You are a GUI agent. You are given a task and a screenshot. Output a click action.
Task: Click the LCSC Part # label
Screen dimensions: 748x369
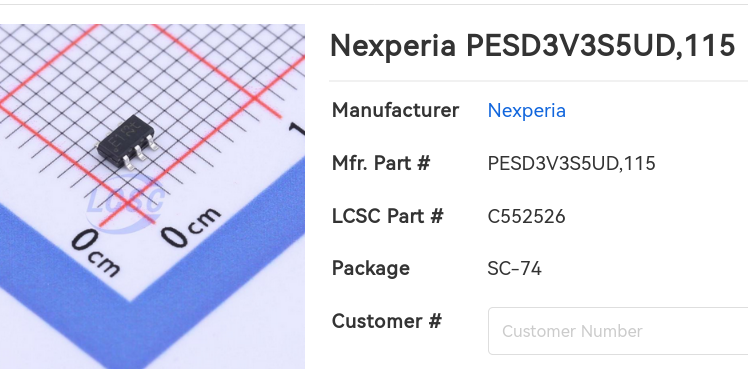tap(388, 216)
